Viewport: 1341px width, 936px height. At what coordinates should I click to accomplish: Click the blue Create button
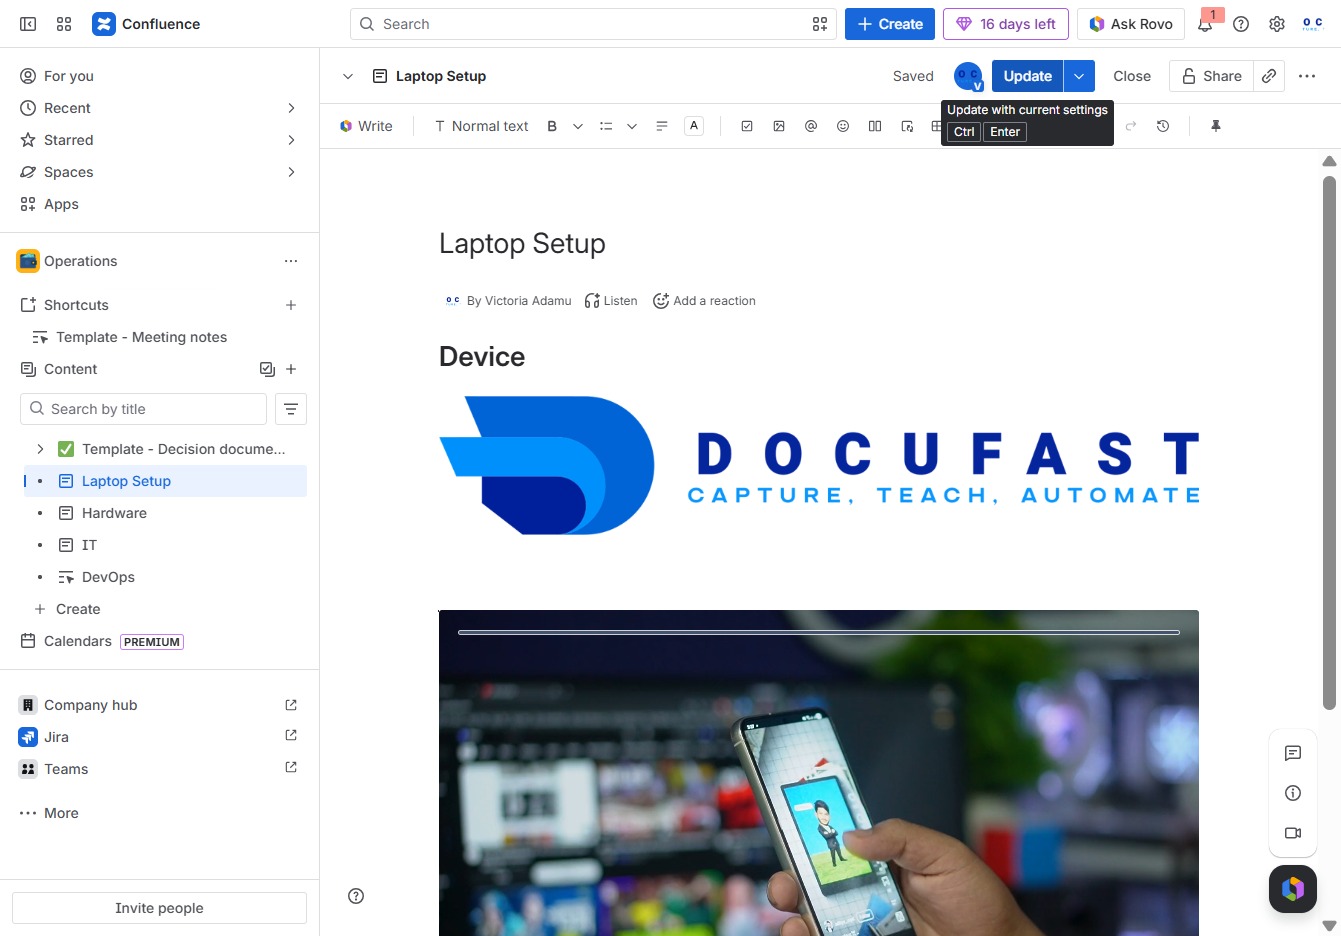[x=890, y=24]
